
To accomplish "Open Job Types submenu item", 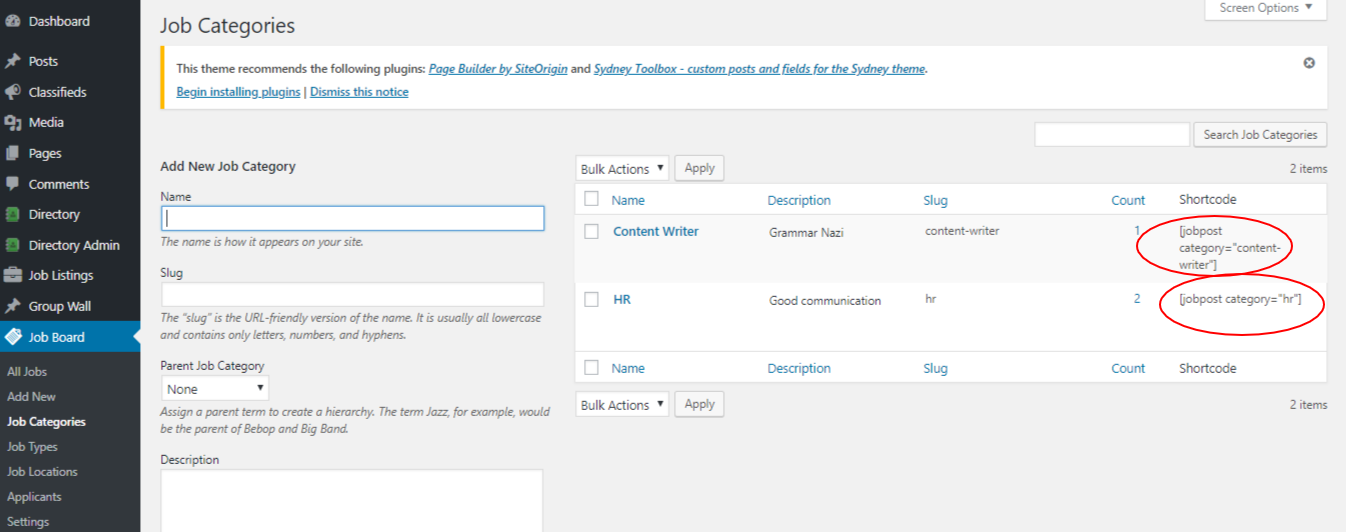I will pos(32,447).
